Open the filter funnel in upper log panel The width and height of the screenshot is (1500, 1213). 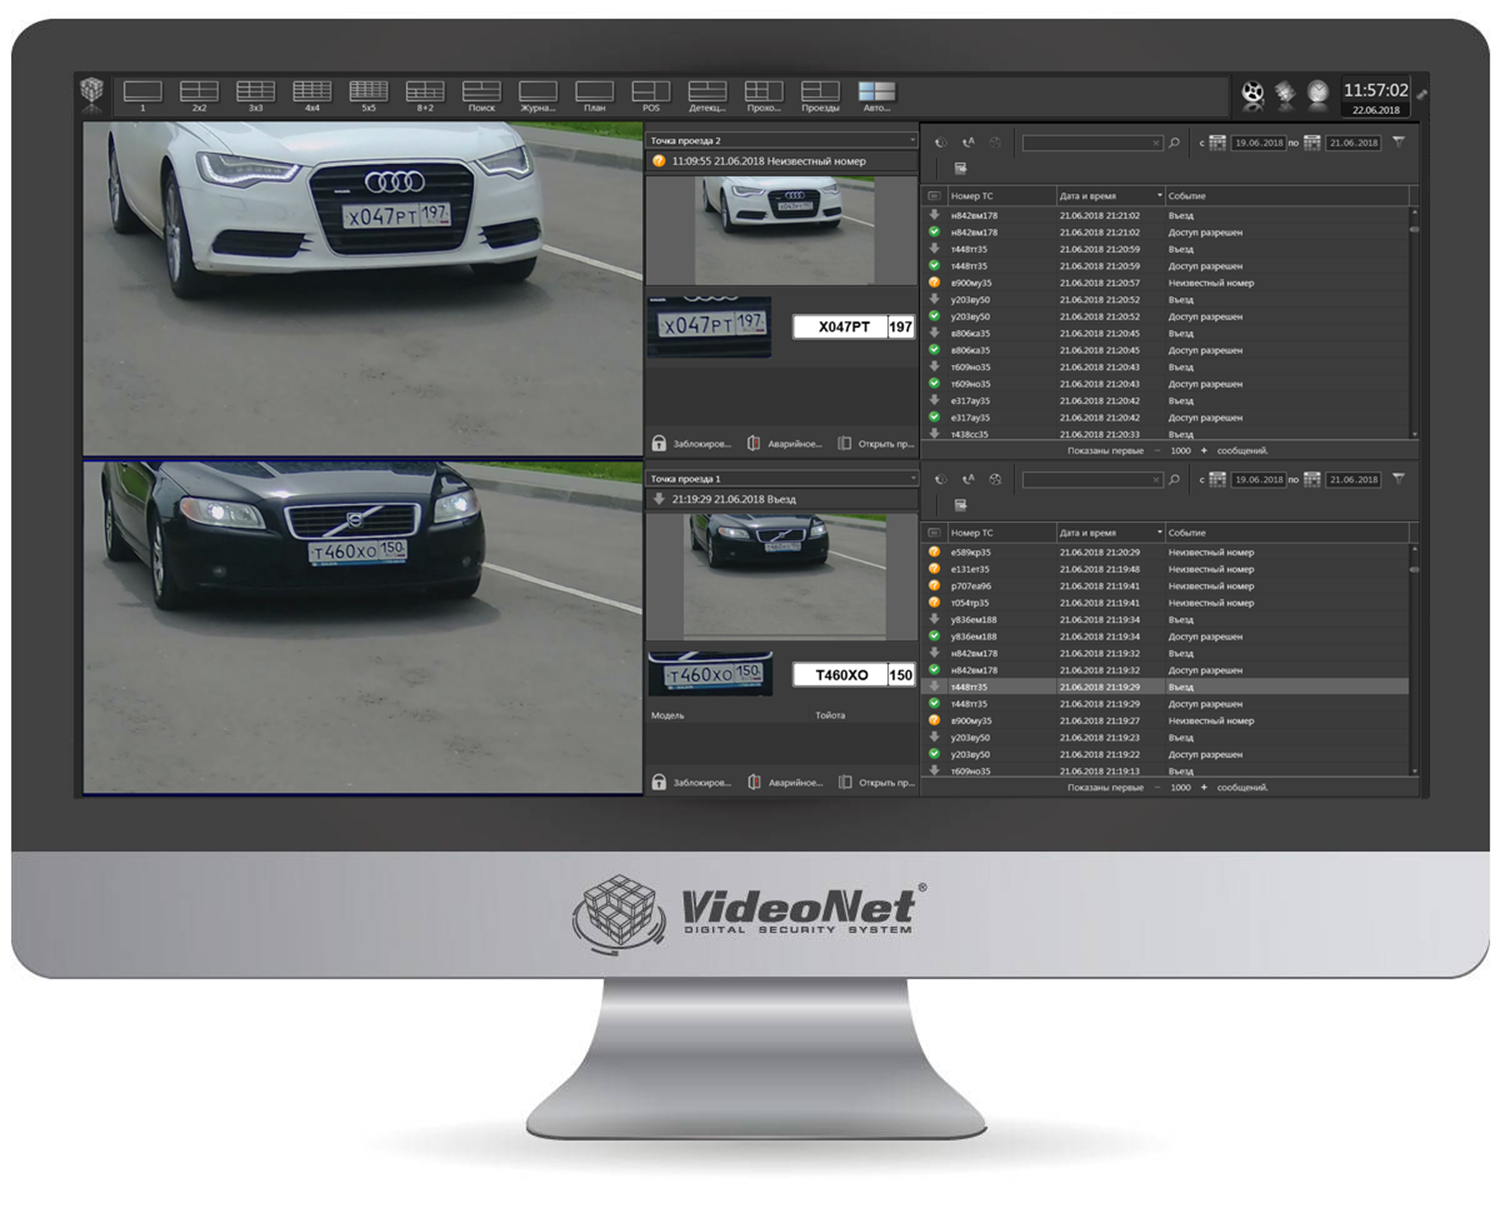point(1399,143)
